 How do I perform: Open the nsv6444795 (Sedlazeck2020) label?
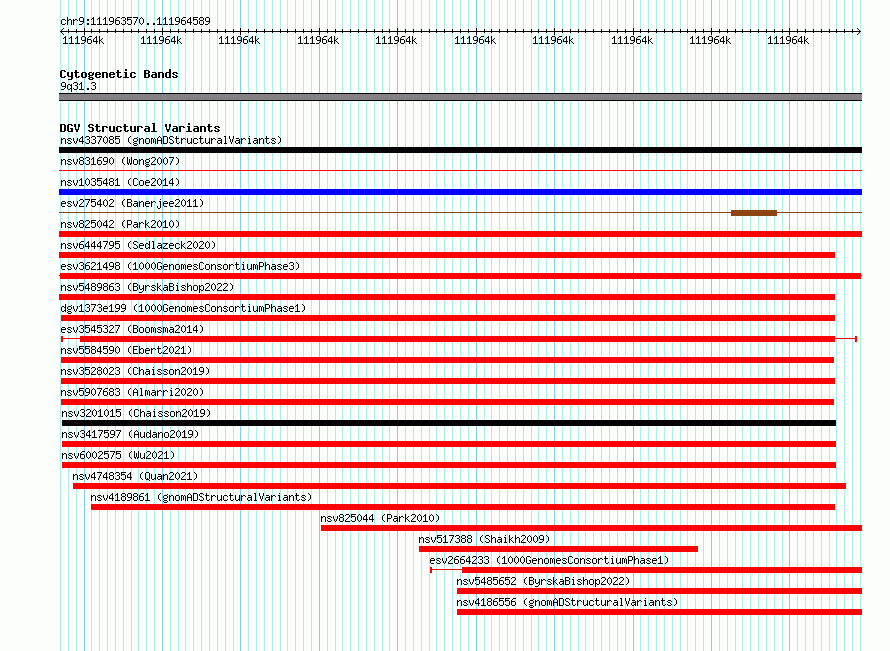tap(138, 245)
